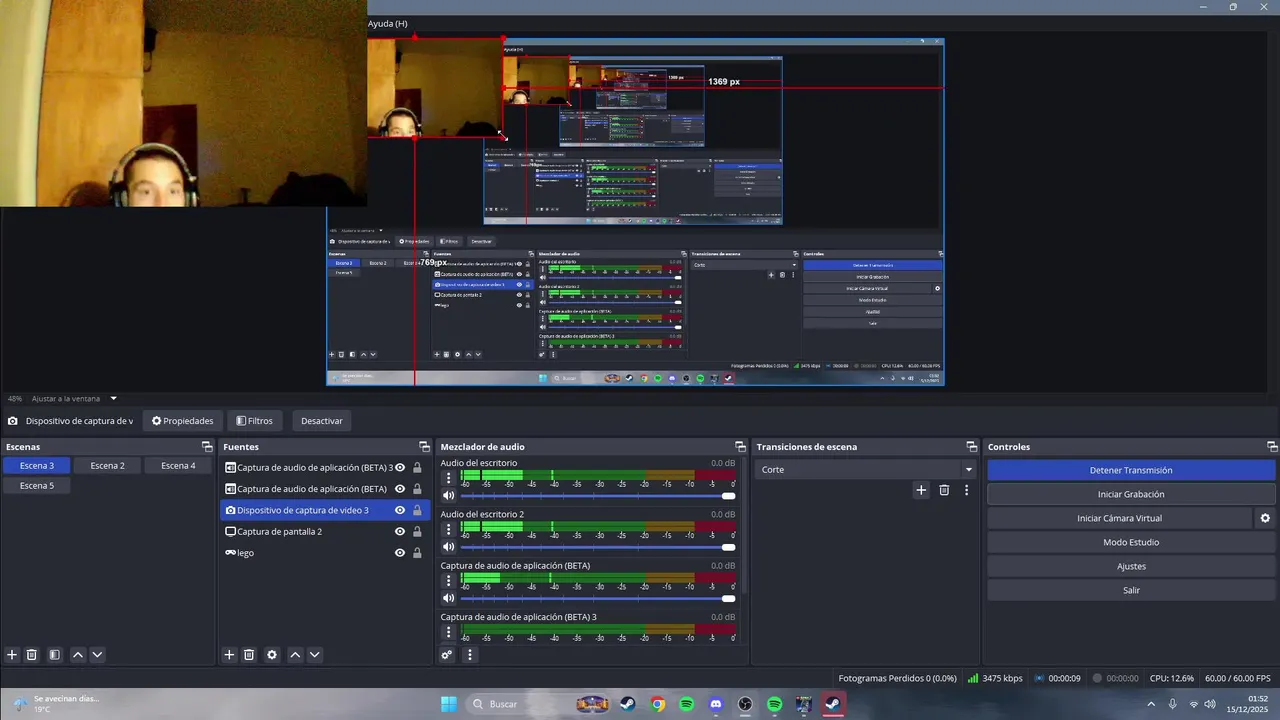Add a new scene with plus icon

tap(12, 655)
